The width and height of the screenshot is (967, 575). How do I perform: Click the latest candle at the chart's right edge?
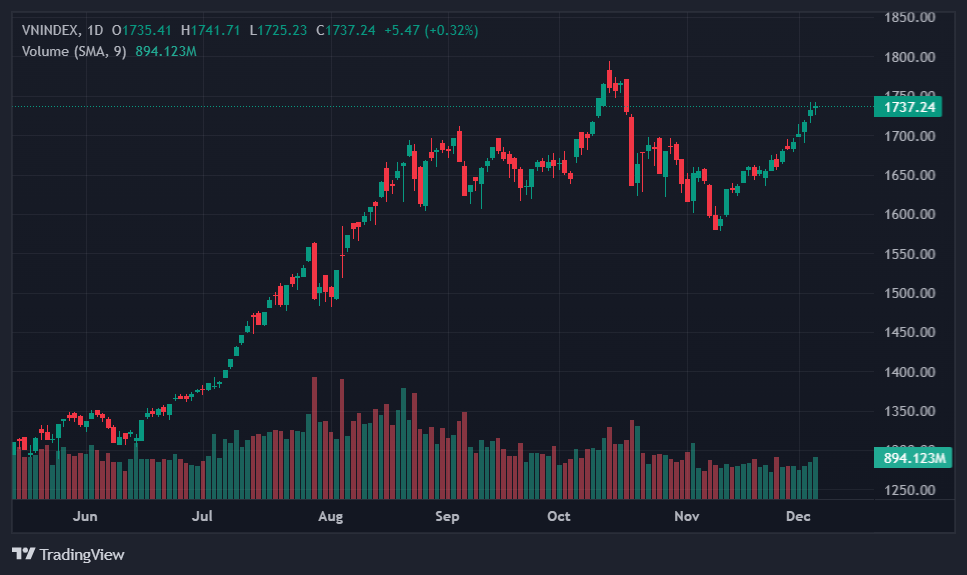(816, 108)
